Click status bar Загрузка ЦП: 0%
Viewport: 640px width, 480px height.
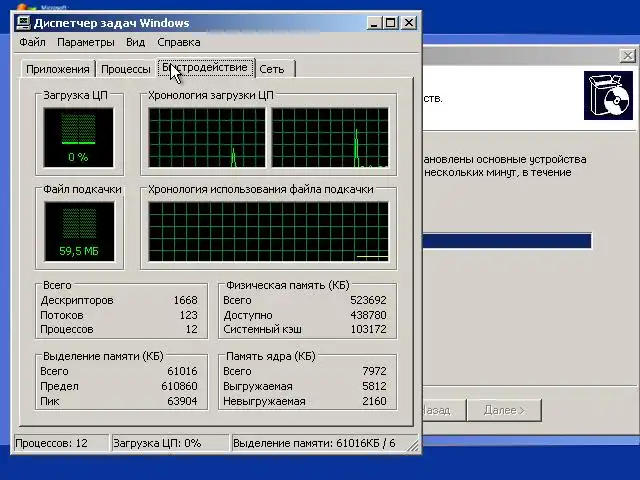[170, 443]
